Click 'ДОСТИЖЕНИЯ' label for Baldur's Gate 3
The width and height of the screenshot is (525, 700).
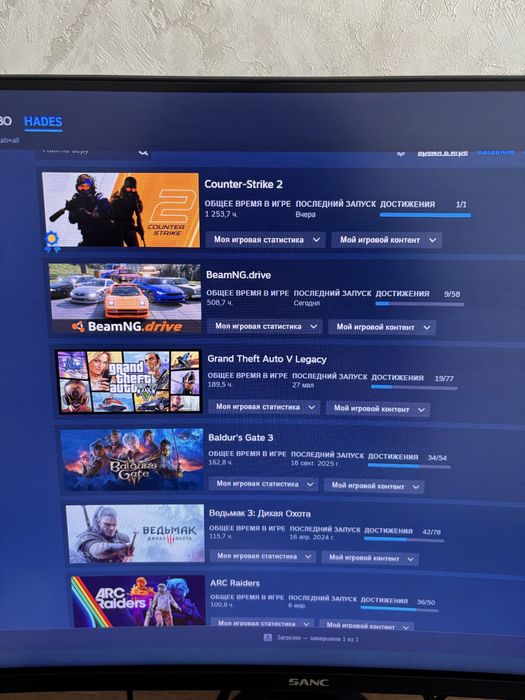click(393, 456)
